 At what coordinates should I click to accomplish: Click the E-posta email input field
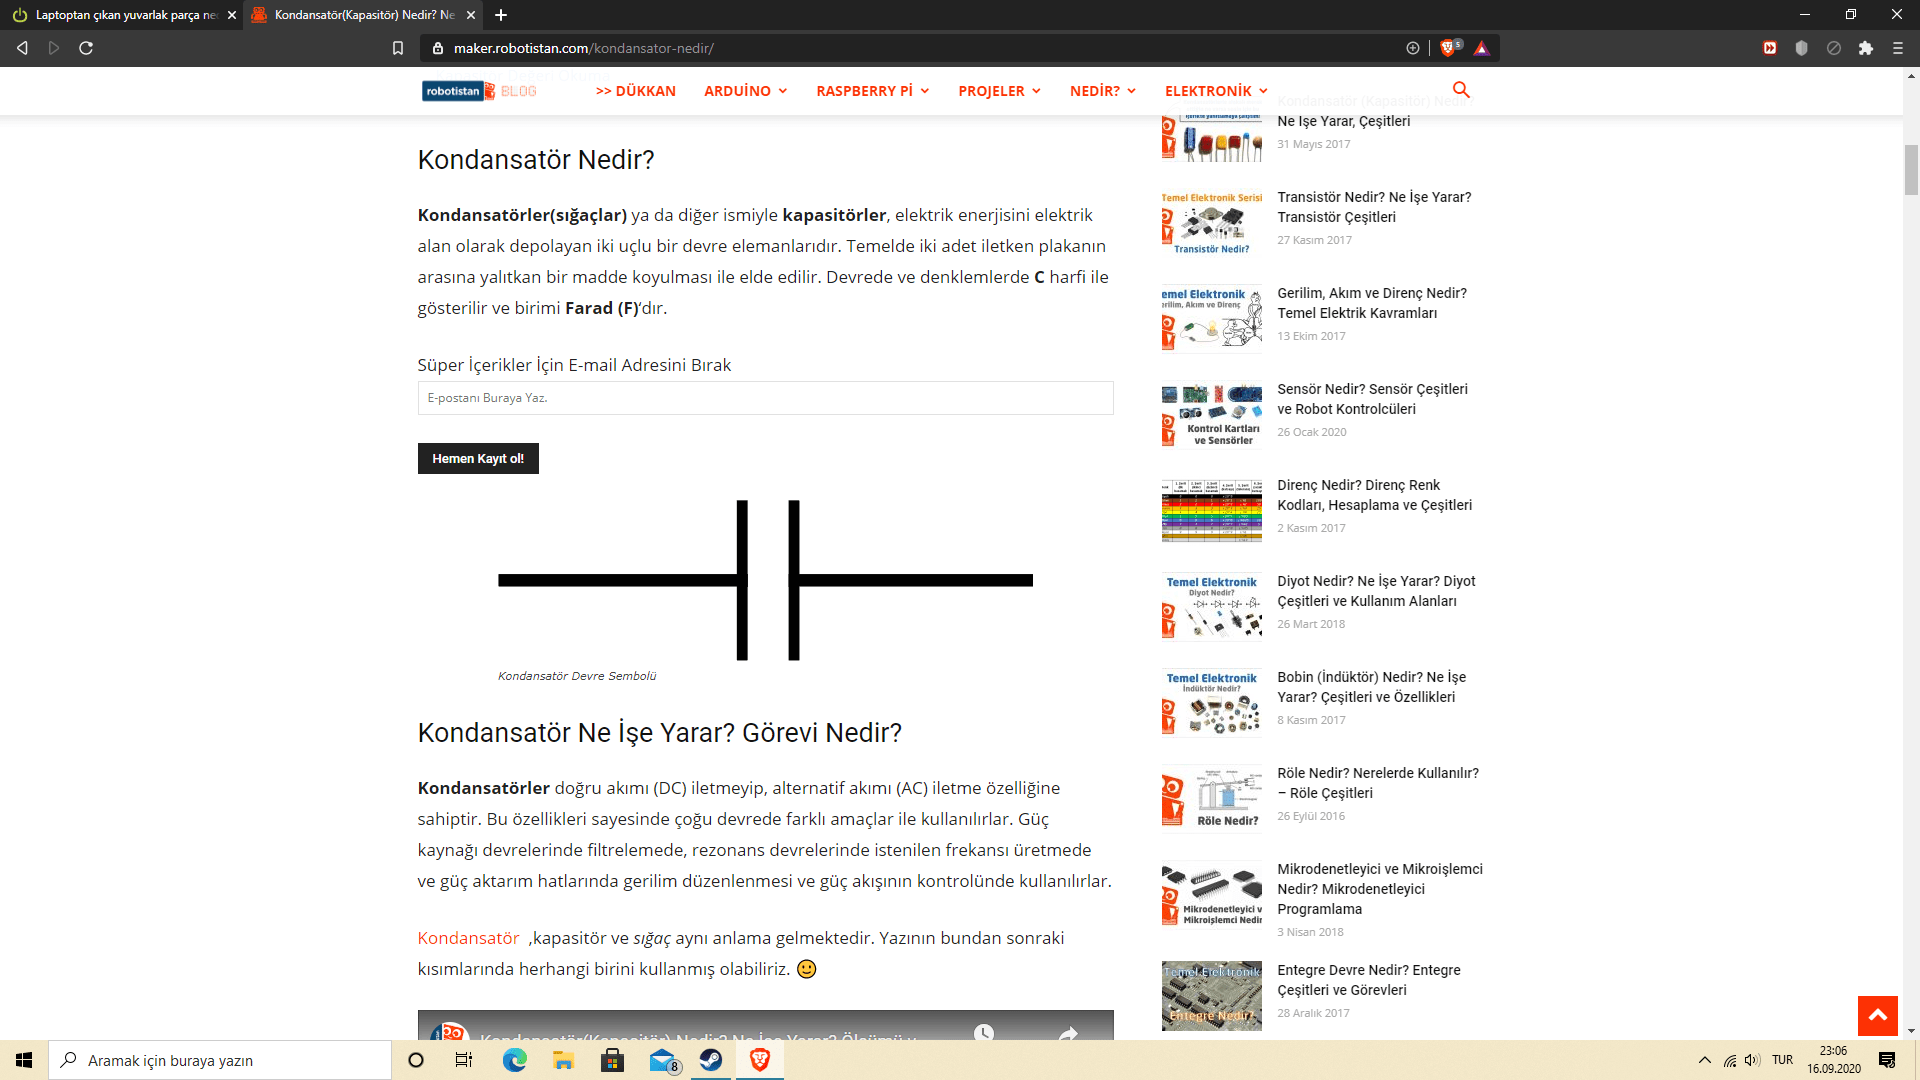click(765, 398)
